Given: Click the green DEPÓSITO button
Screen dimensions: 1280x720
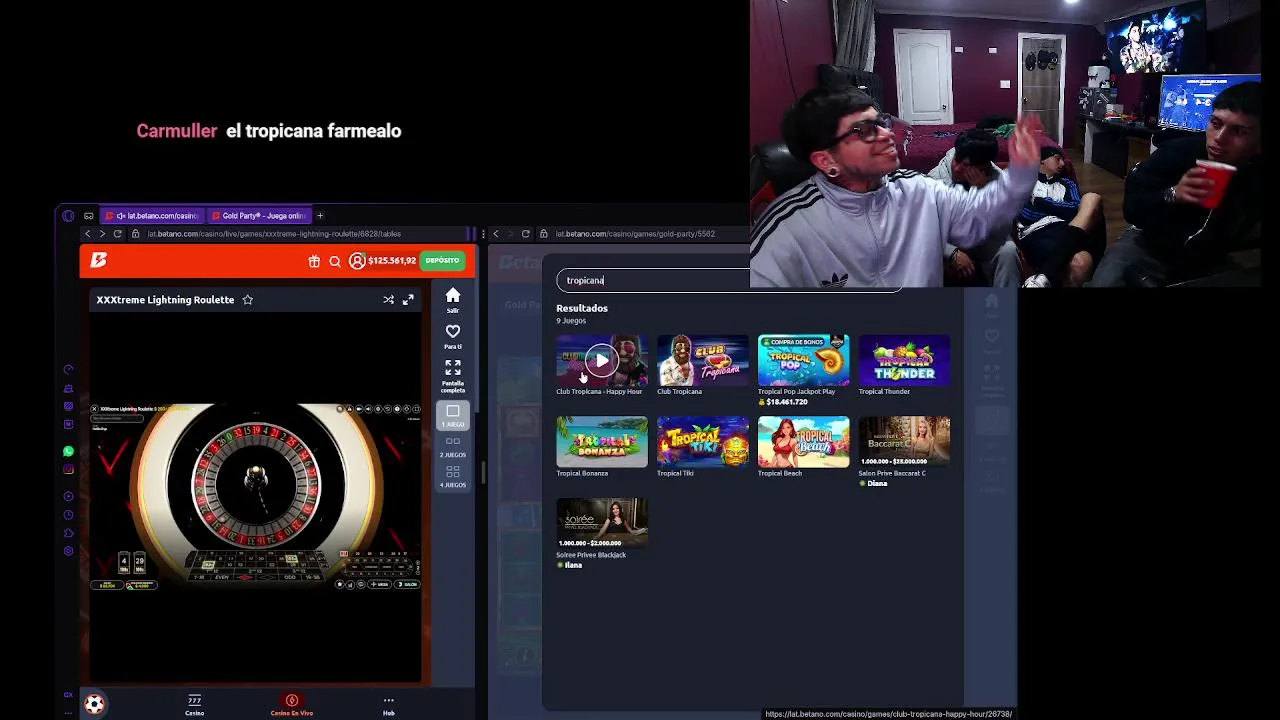Looking at the screenshot, I should [442, 261].
